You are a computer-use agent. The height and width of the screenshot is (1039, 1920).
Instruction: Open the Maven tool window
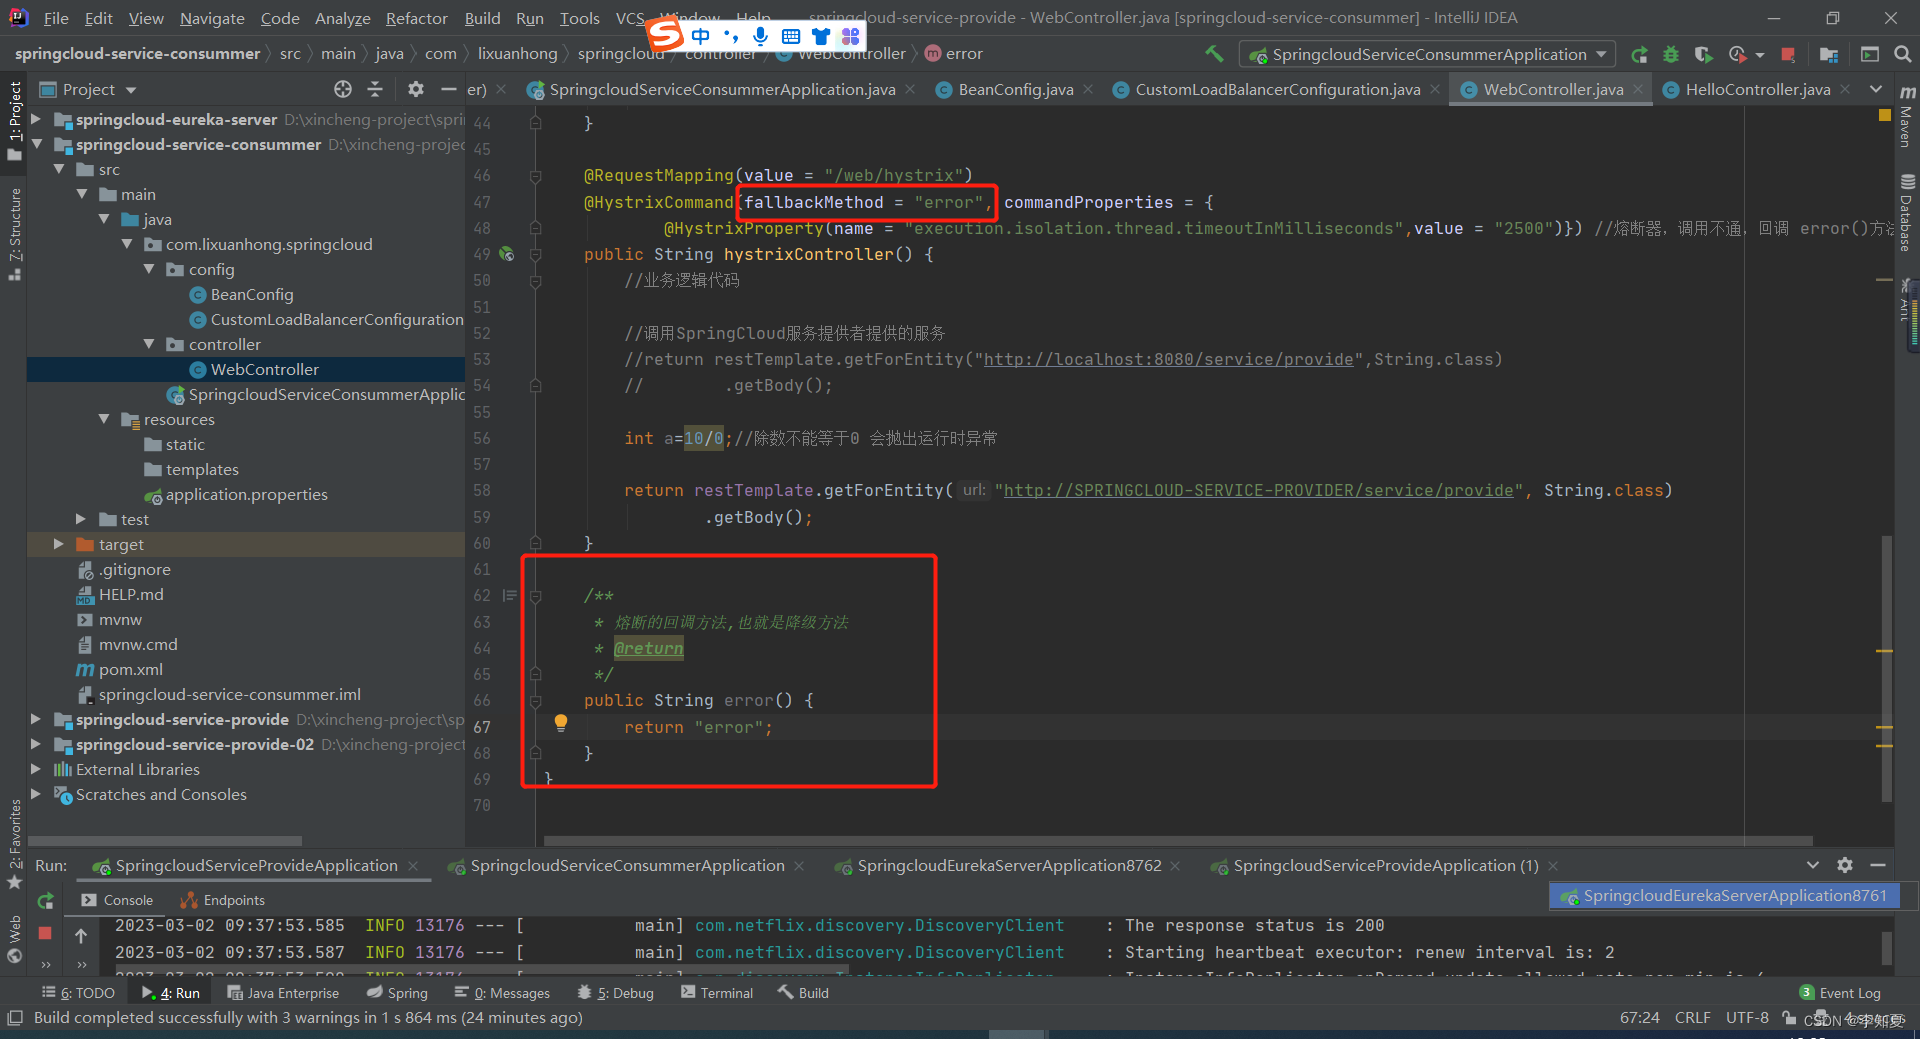[1907, 117]
